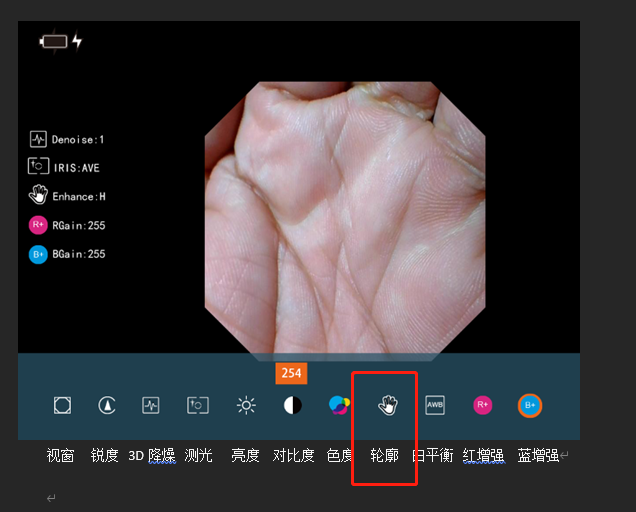
Task: Click the IRIS:AVE status entry
Action: (x=65, y=168)
